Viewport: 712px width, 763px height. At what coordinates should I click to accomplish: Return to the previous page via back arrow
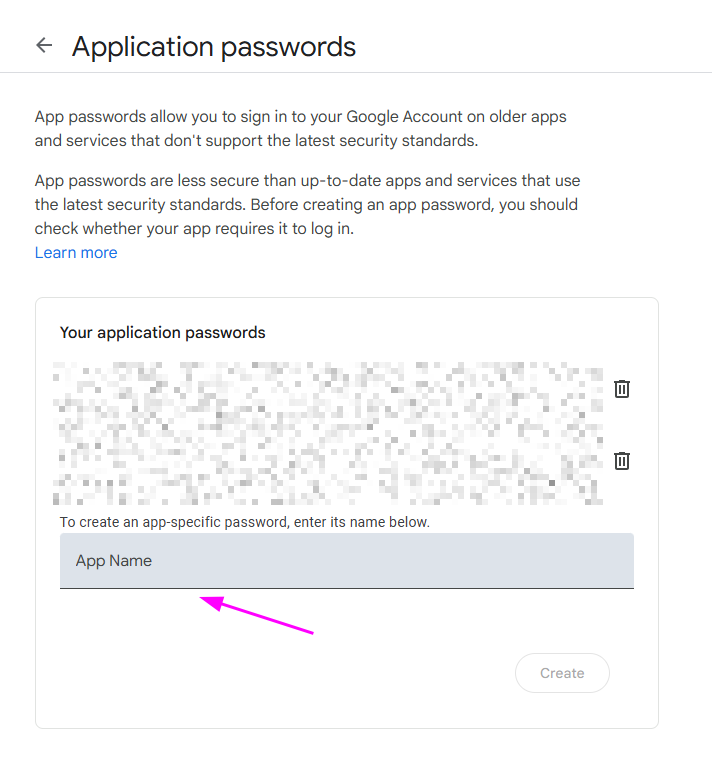pyautogui.click(x=44, y=45)
